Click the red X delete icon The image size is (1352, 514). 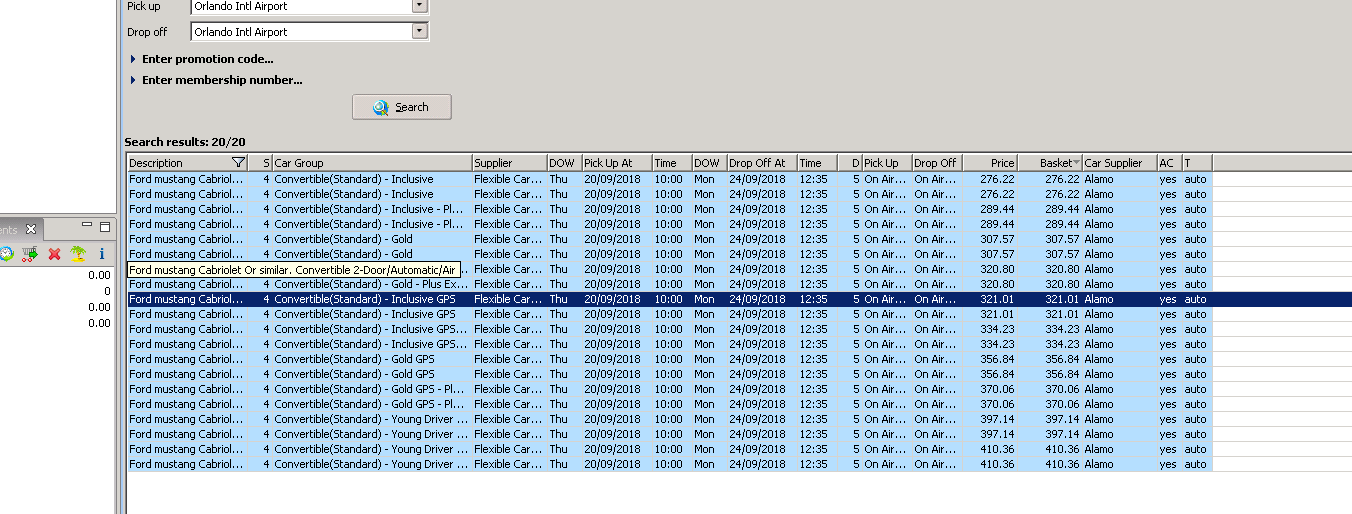[x=54, y=254]
